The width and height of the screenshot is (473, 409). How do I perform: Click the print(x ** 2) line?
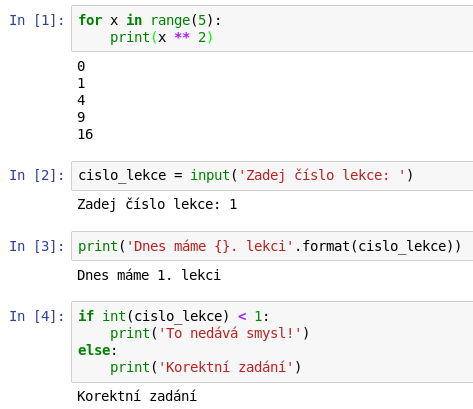161,37
